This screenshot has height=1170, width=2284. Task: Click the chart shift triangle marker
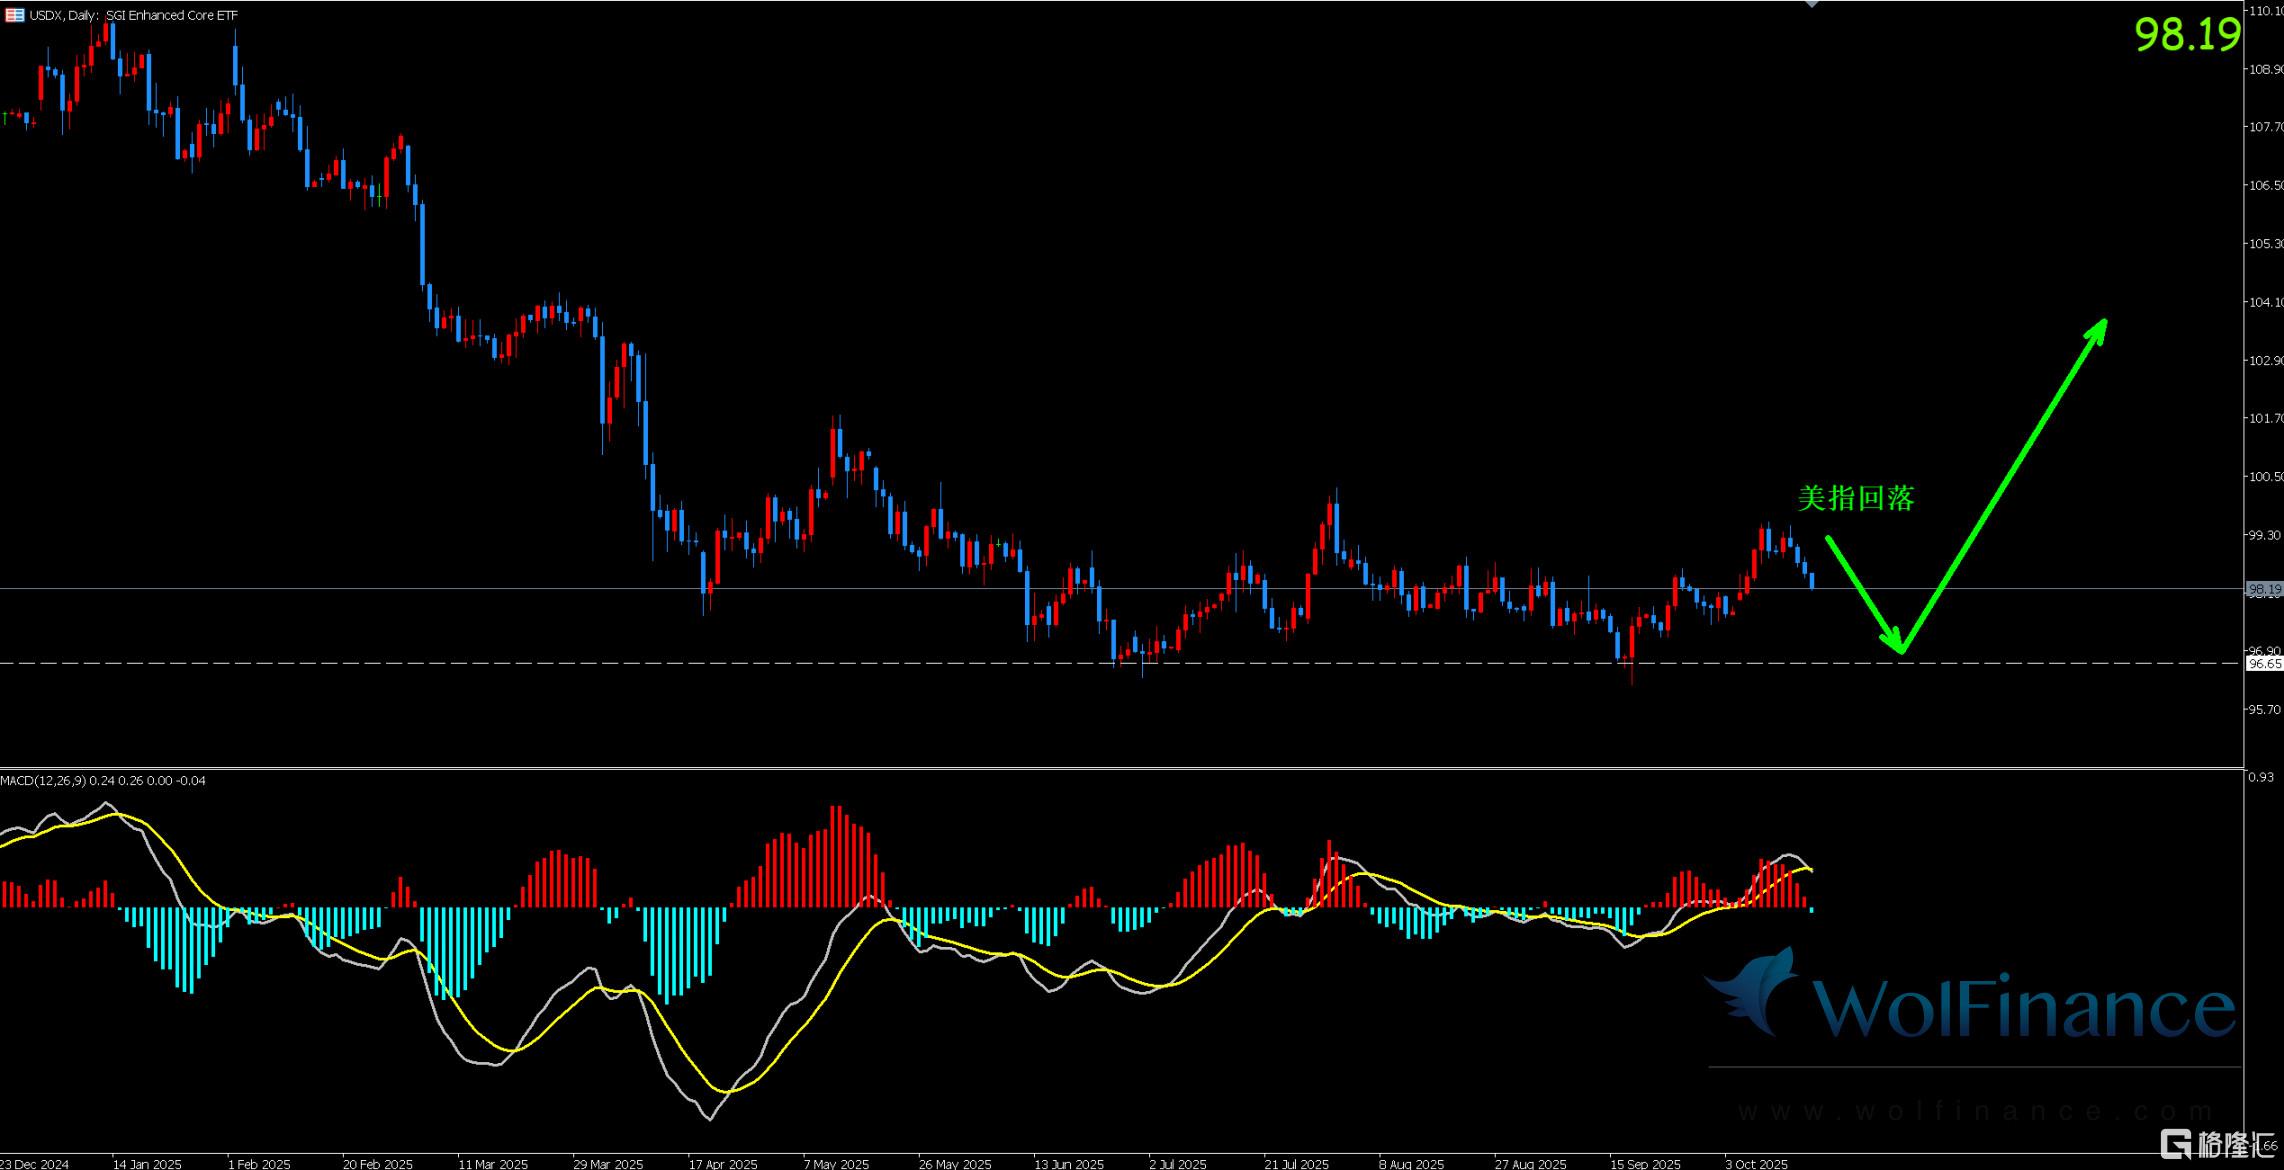click(1811, 4)
